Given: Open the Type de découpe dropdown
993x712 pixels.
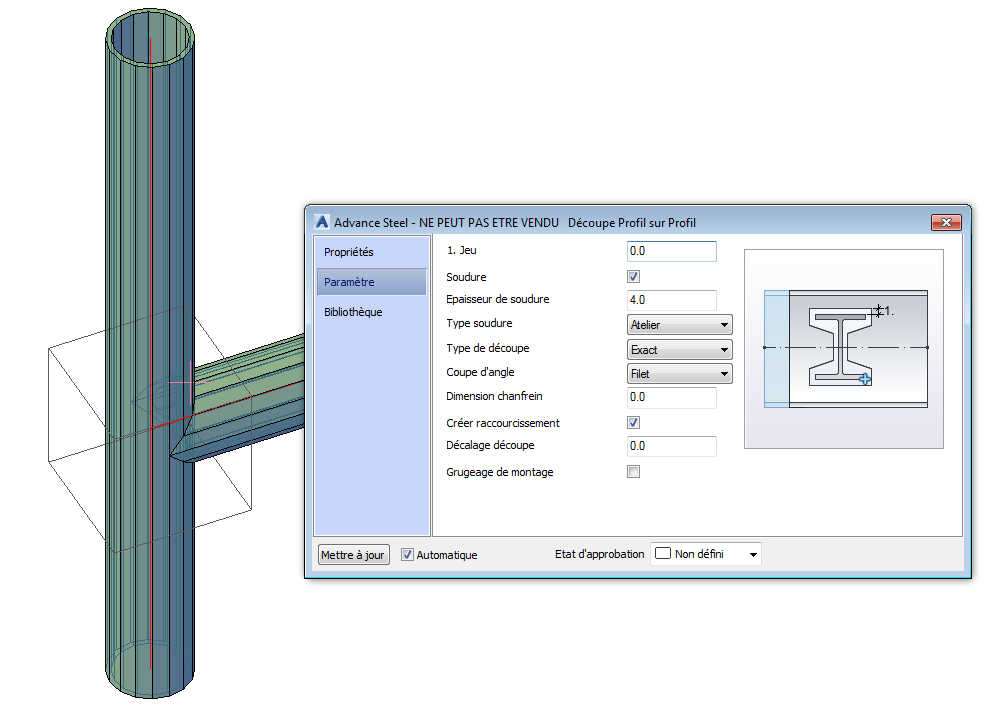Looking at the screenshot, I should (680, 350).
